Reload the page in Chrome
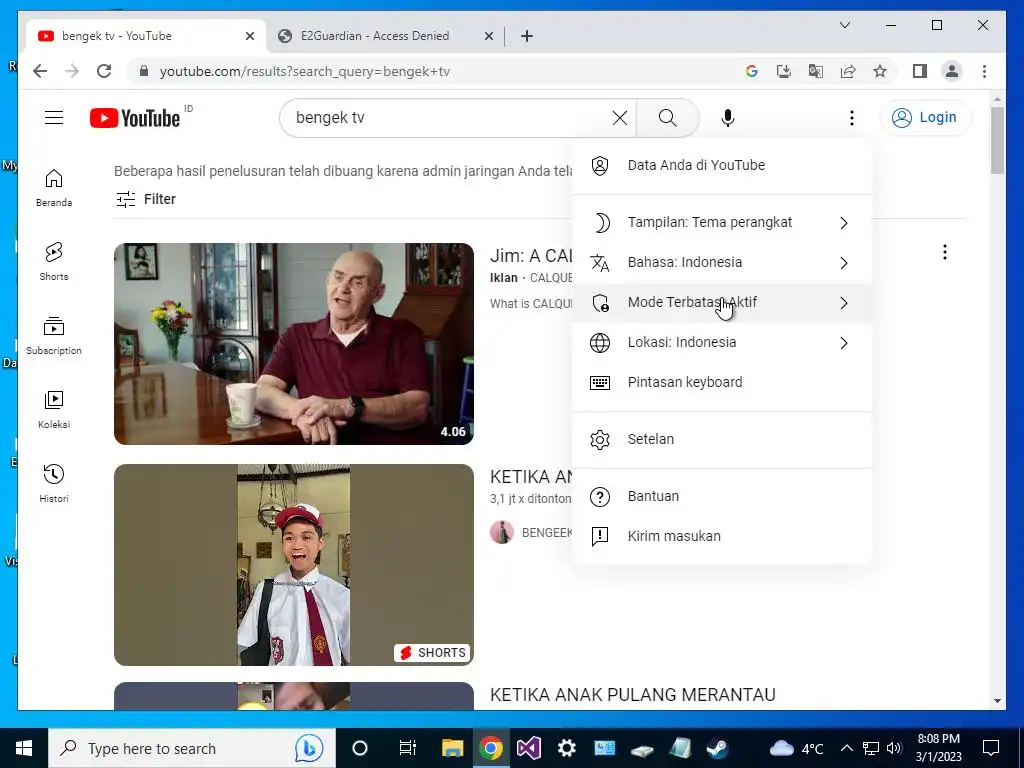This screenshot has height=768, width=1024. tap(104, 71)
